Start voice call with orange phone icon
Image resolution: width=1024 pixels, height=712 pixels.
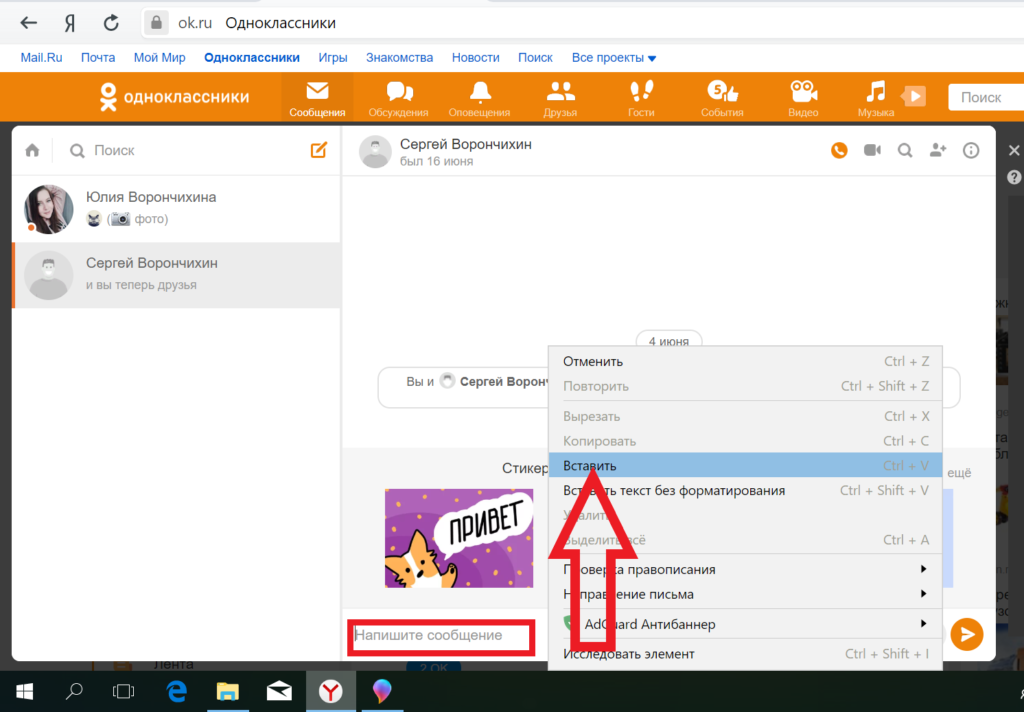tap(839, 151)
